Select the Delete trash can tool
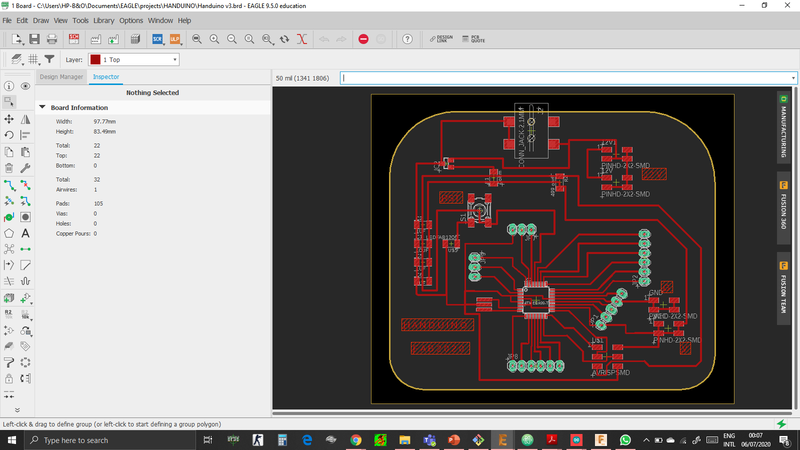The image size is (800, 450). pos(9,169)
